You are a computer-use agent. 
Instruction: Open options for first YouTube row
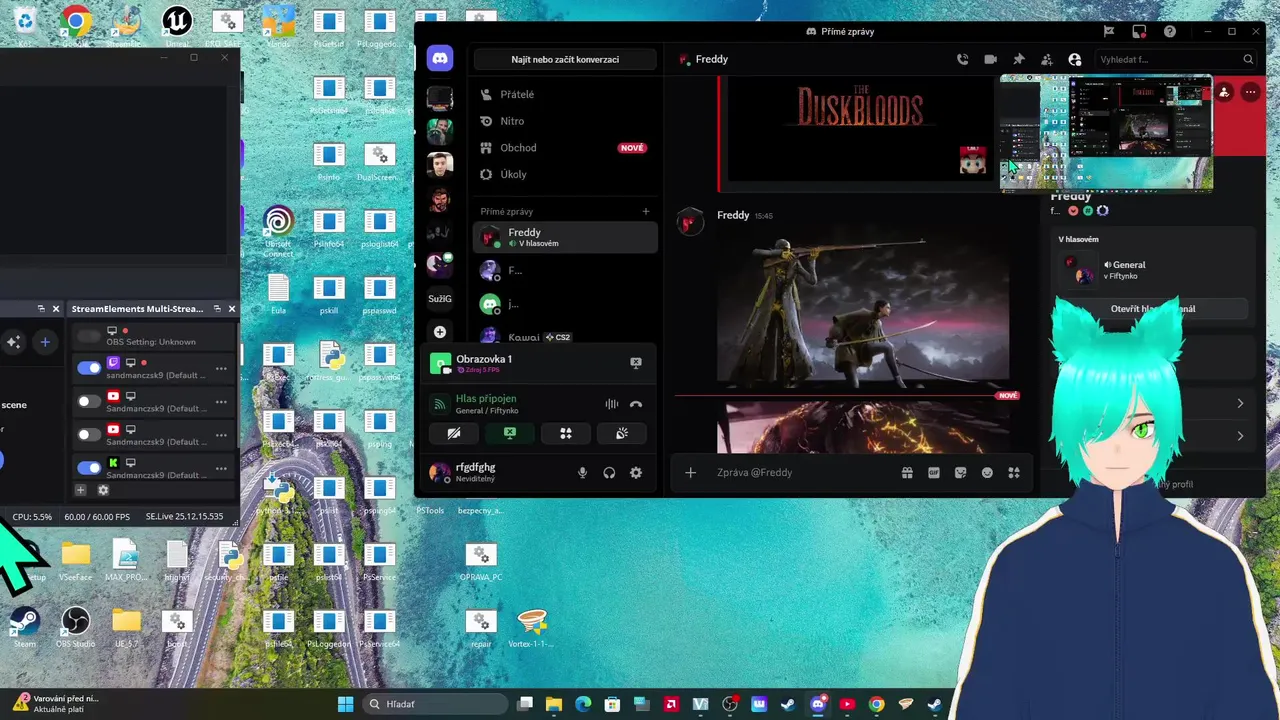[221, 401]
